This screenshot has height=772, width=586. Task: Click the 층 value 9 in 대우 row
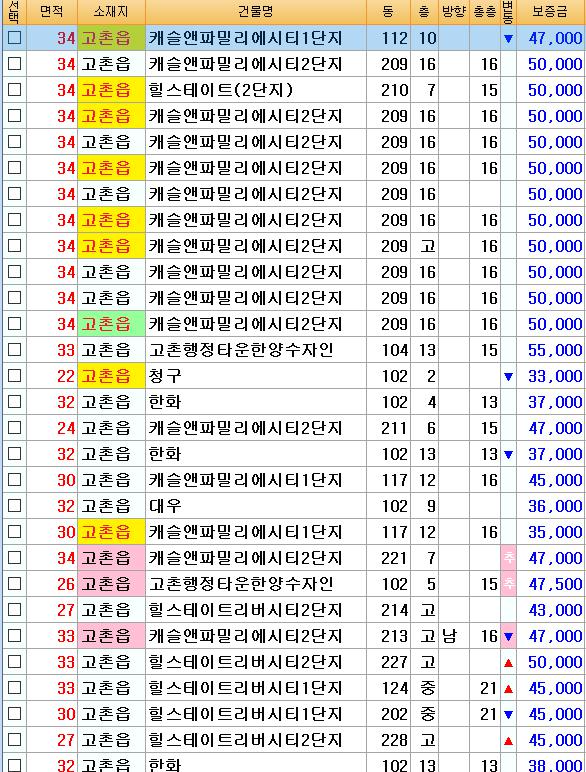click(431, 507)
